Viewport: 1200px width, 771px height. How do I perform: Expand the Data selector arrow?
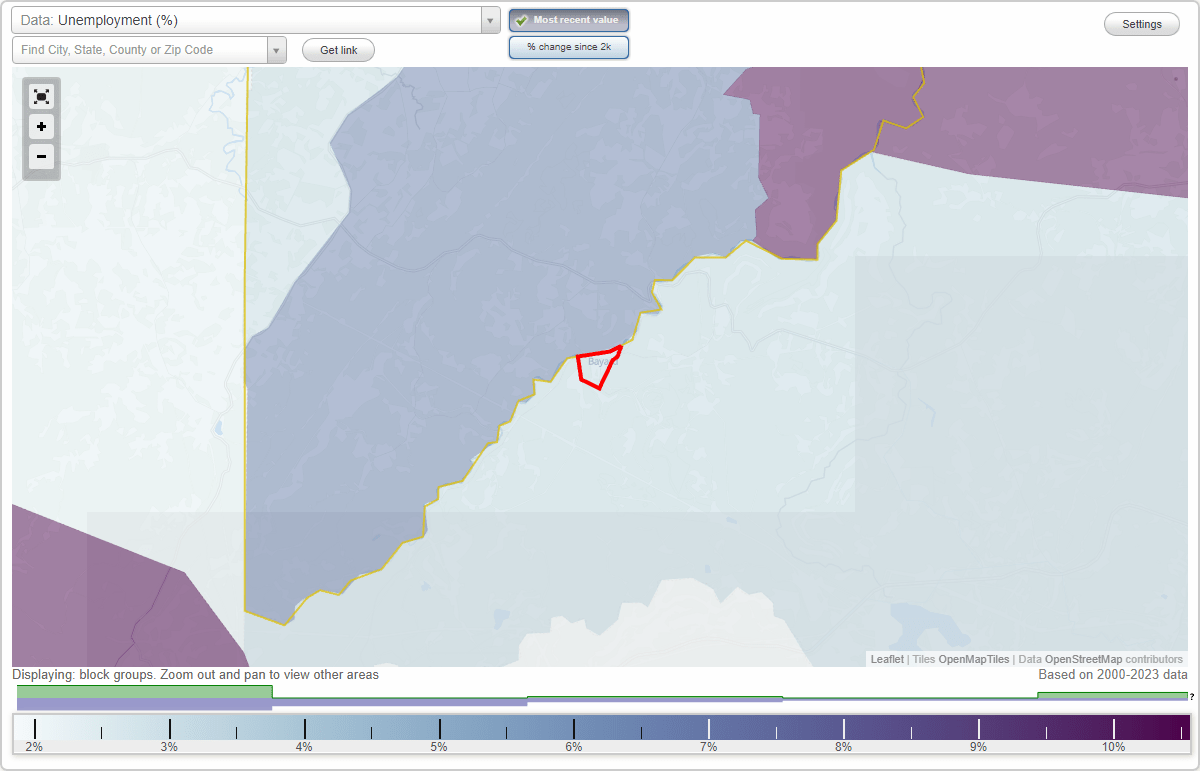tap(490, 20)
